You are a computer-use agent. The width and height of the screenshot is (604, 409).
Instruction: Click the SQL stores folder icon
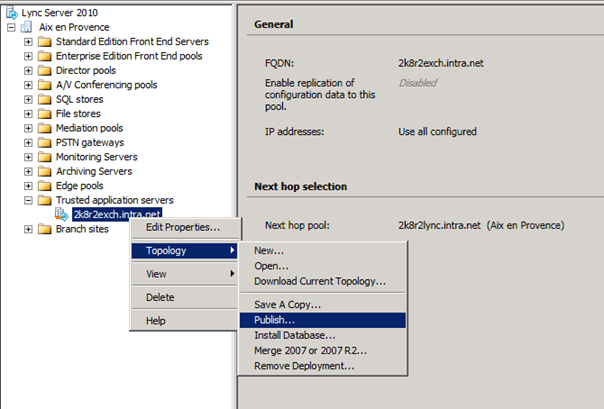[x=45, y=99]
